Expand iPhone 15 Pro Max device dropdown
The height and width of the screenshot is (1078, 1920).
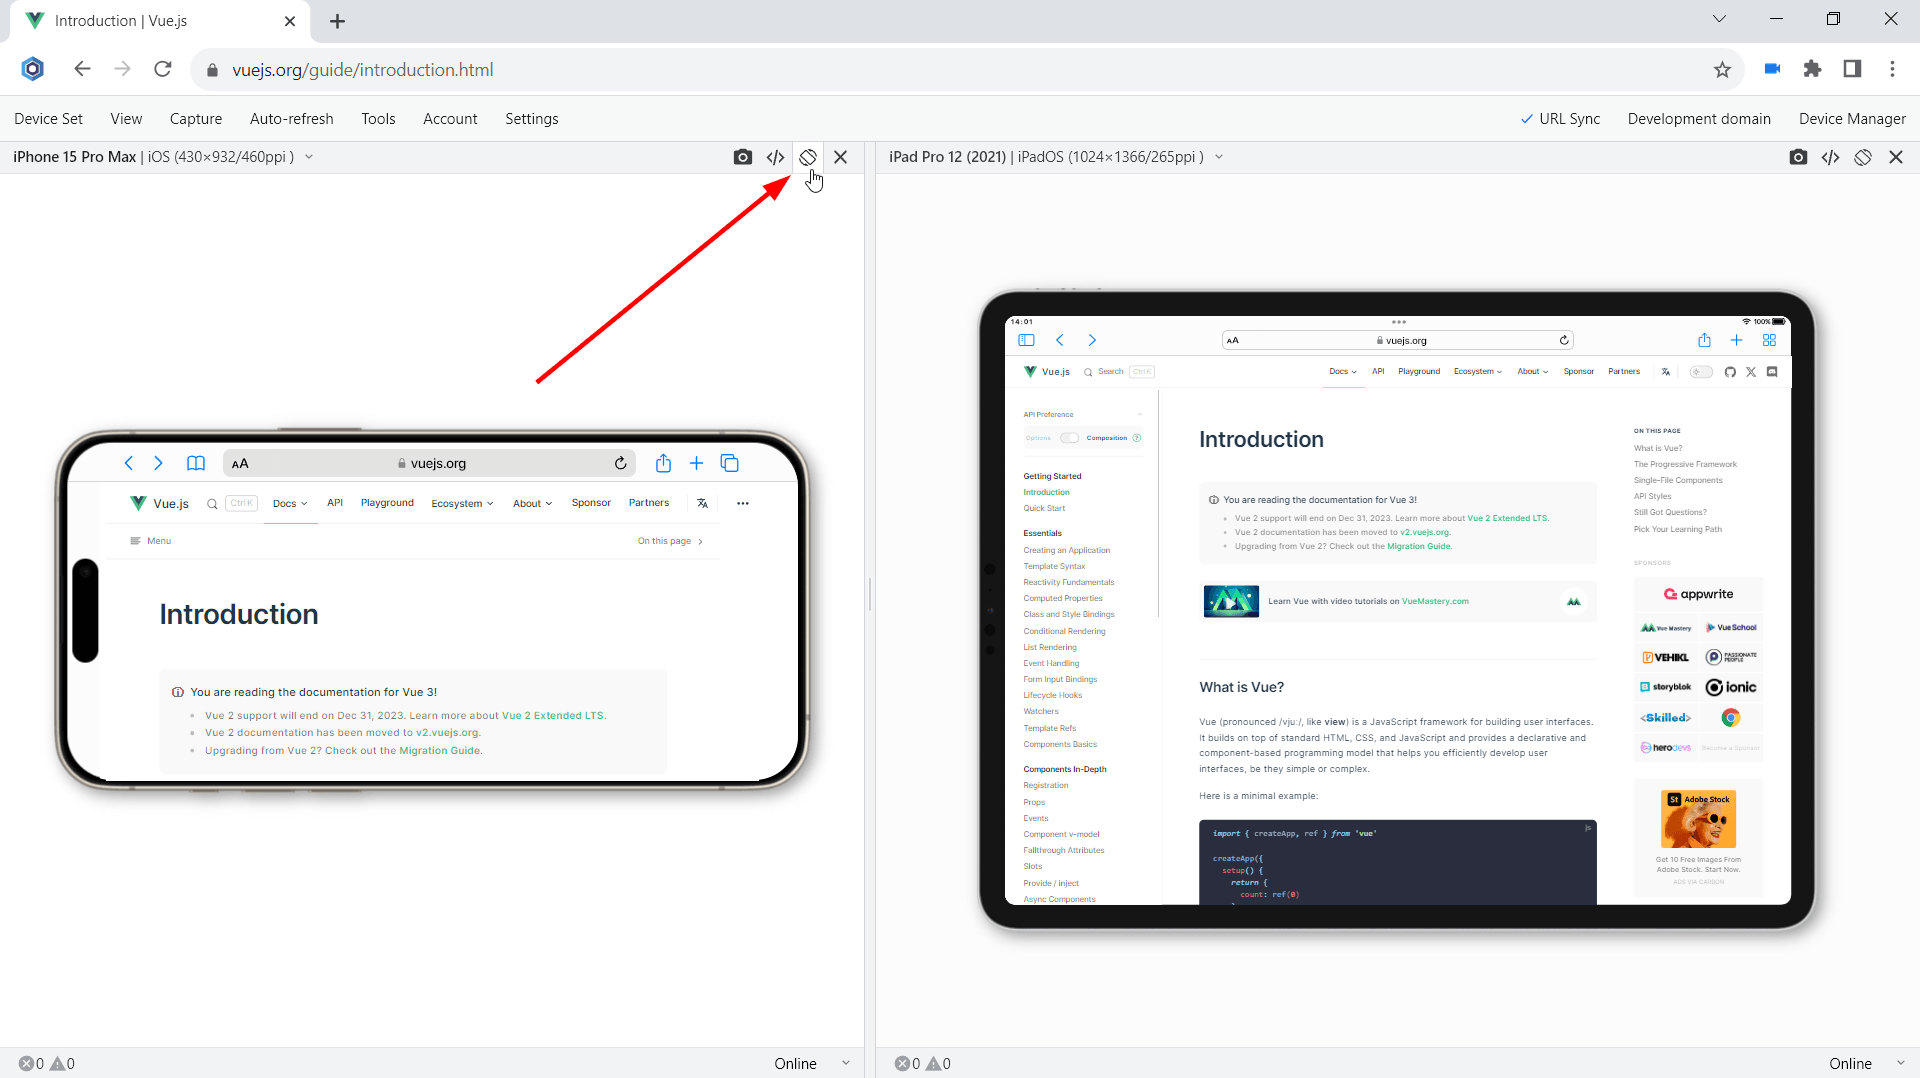[309, 157]
